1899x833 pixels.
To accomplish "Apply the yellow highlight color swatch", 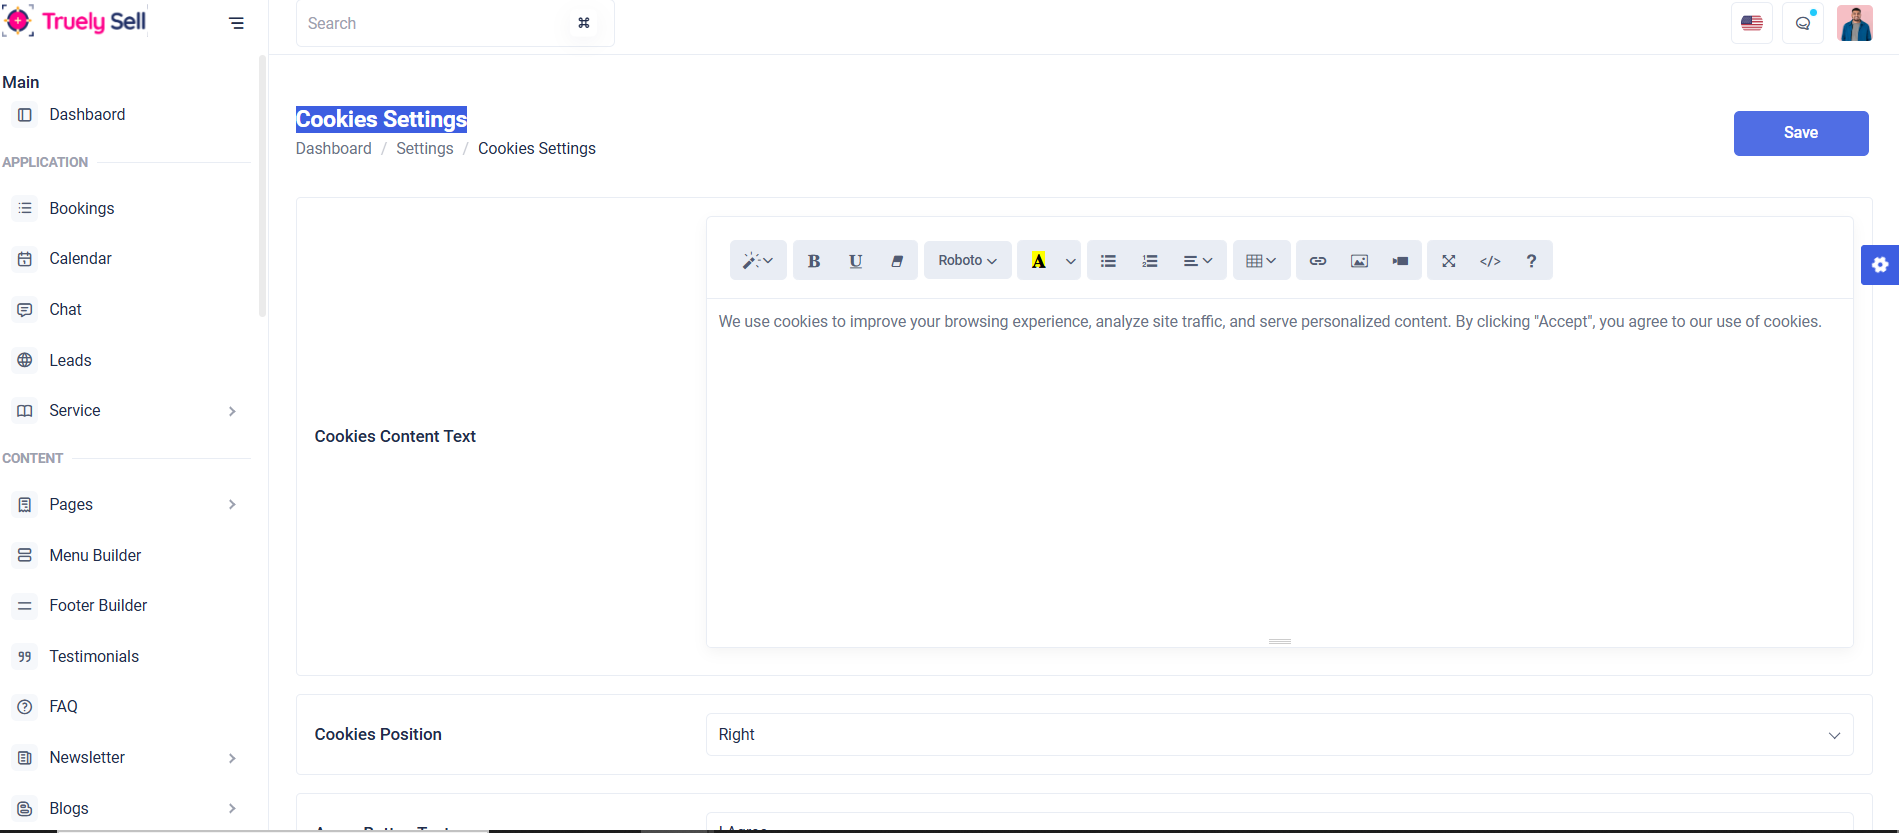I will (x=1039, y=261).
